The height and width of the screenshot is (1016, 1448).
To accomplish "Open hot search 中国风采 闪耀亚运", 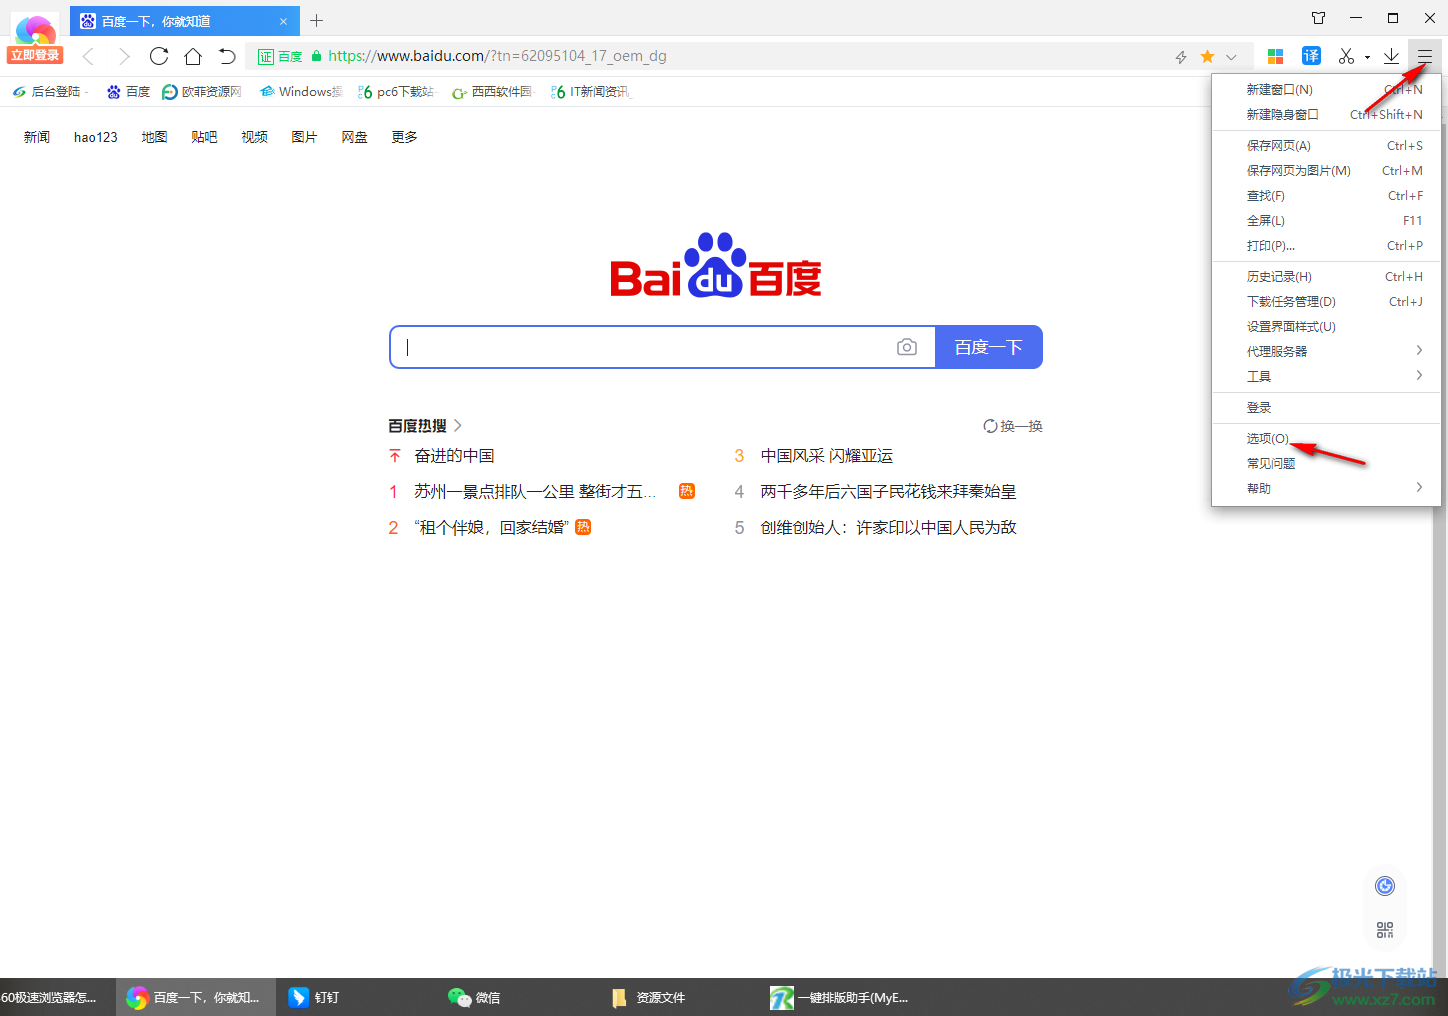I will 826,456.
